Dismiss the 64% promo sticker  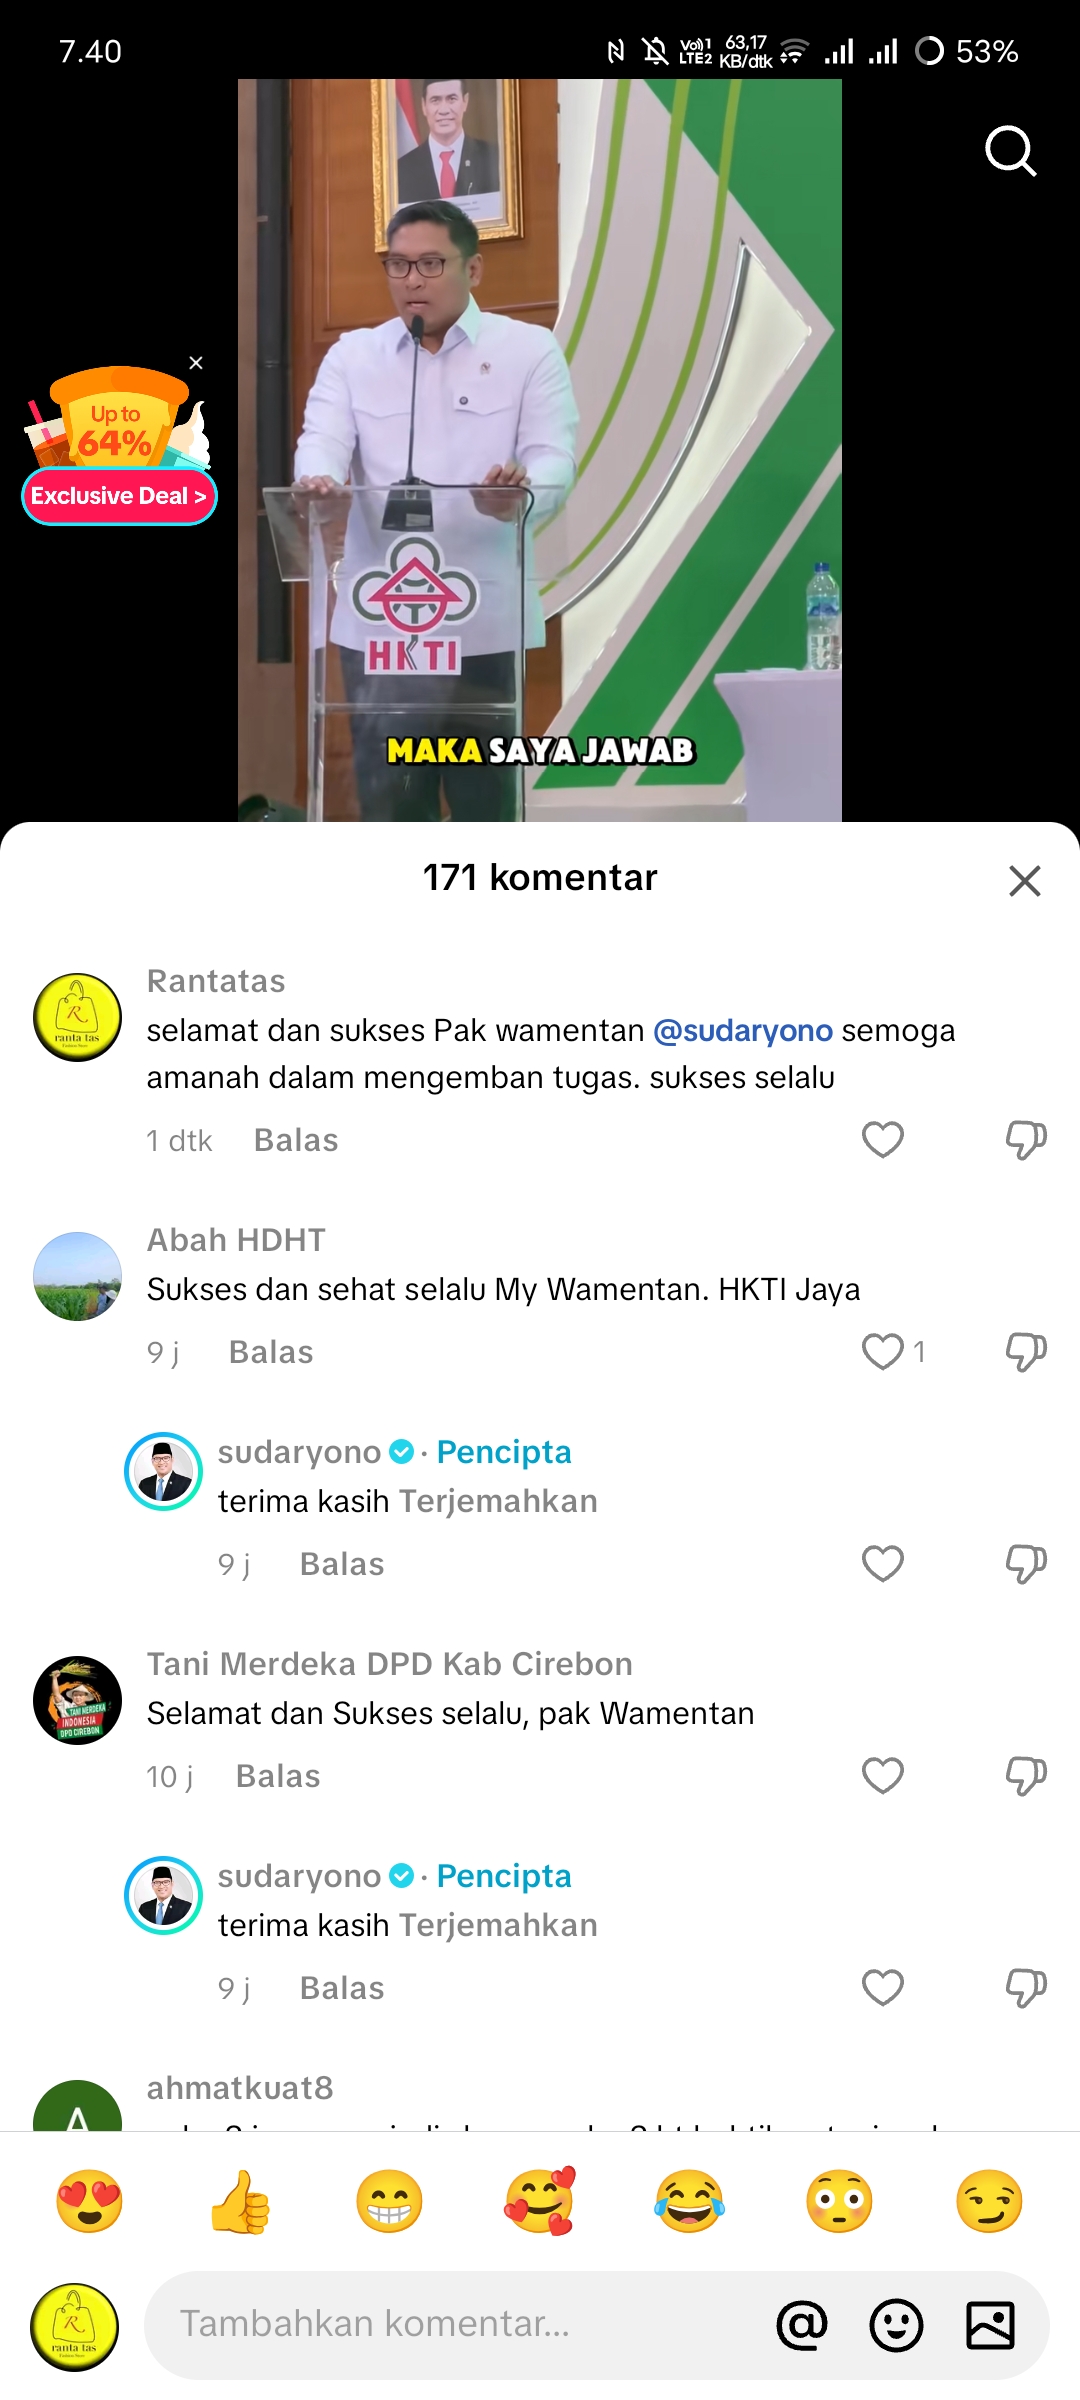click(x=196, y=363)
